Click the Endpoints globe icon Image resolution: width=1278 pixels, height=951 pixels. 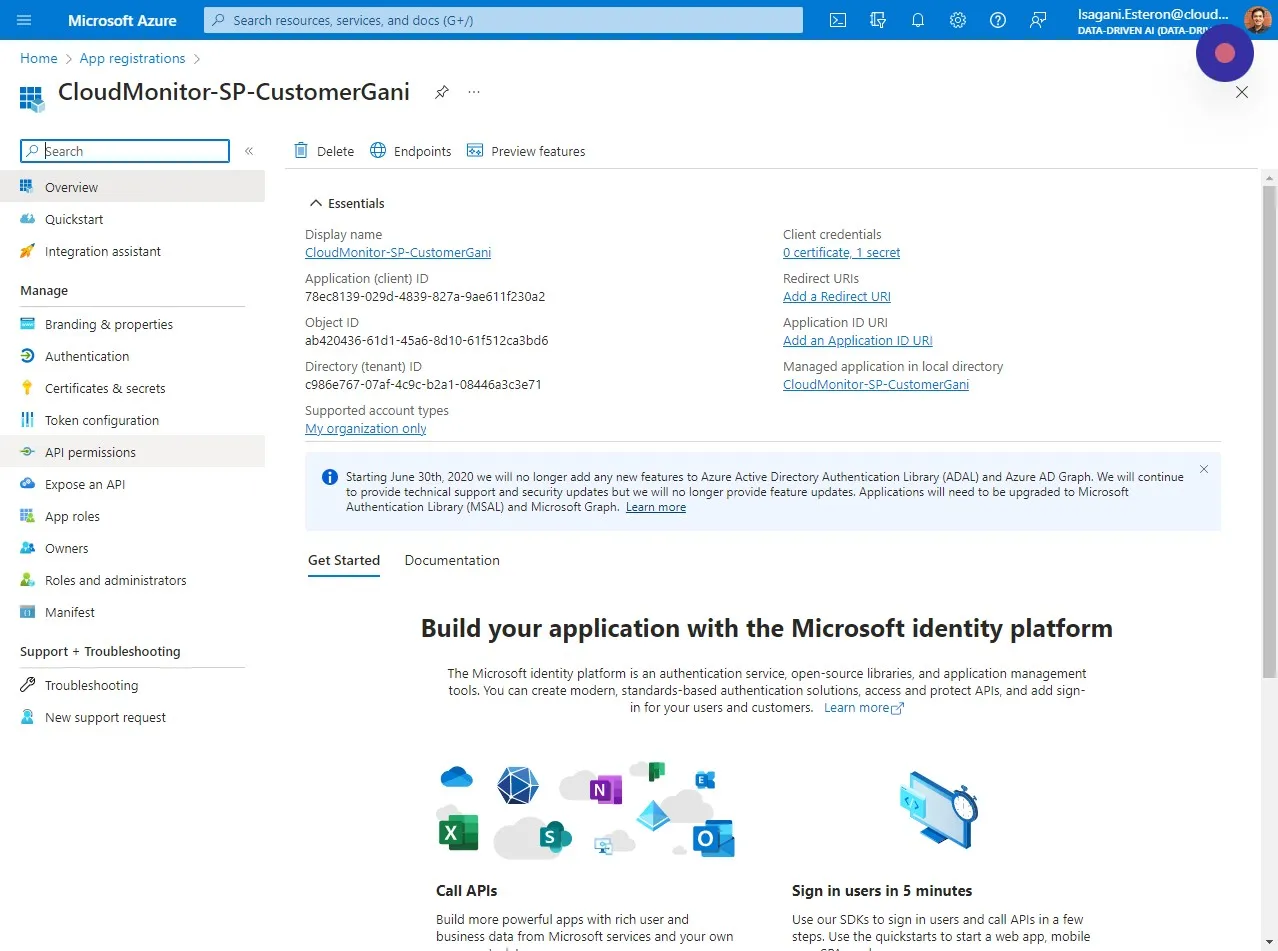(378, 151)
